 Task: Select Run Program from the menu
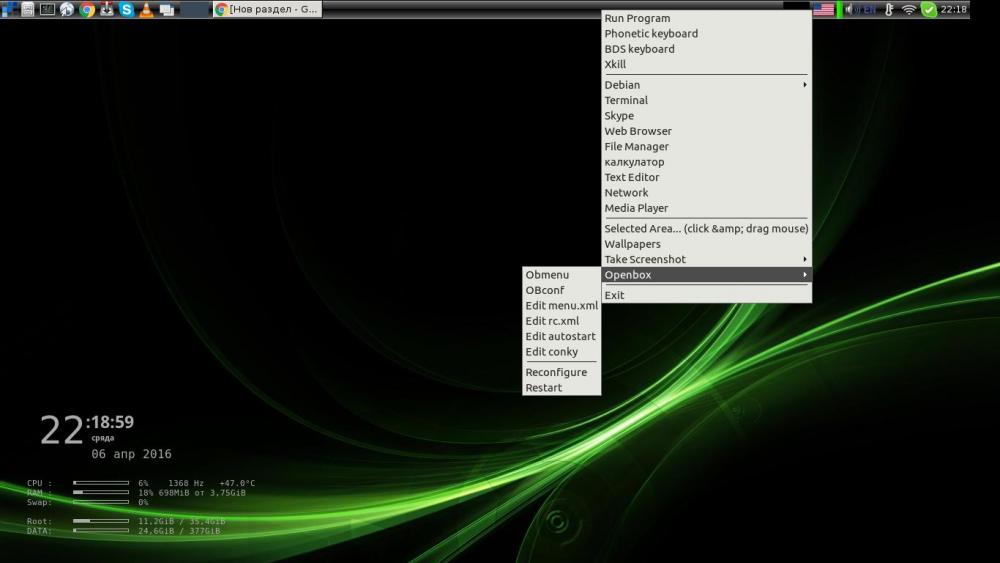click(707, 18)
